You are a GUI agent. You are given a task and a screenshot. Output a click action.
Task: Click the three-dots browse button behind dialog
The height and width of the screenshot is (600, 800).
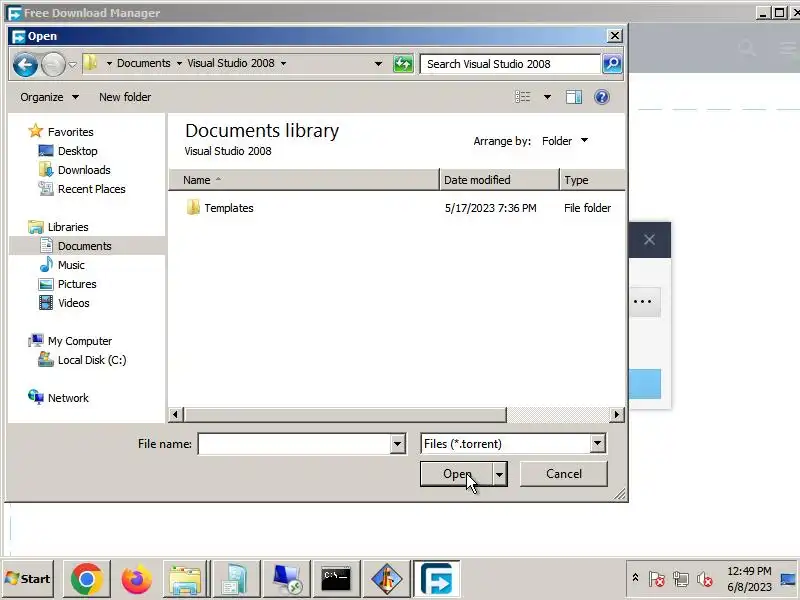(643, 302)
